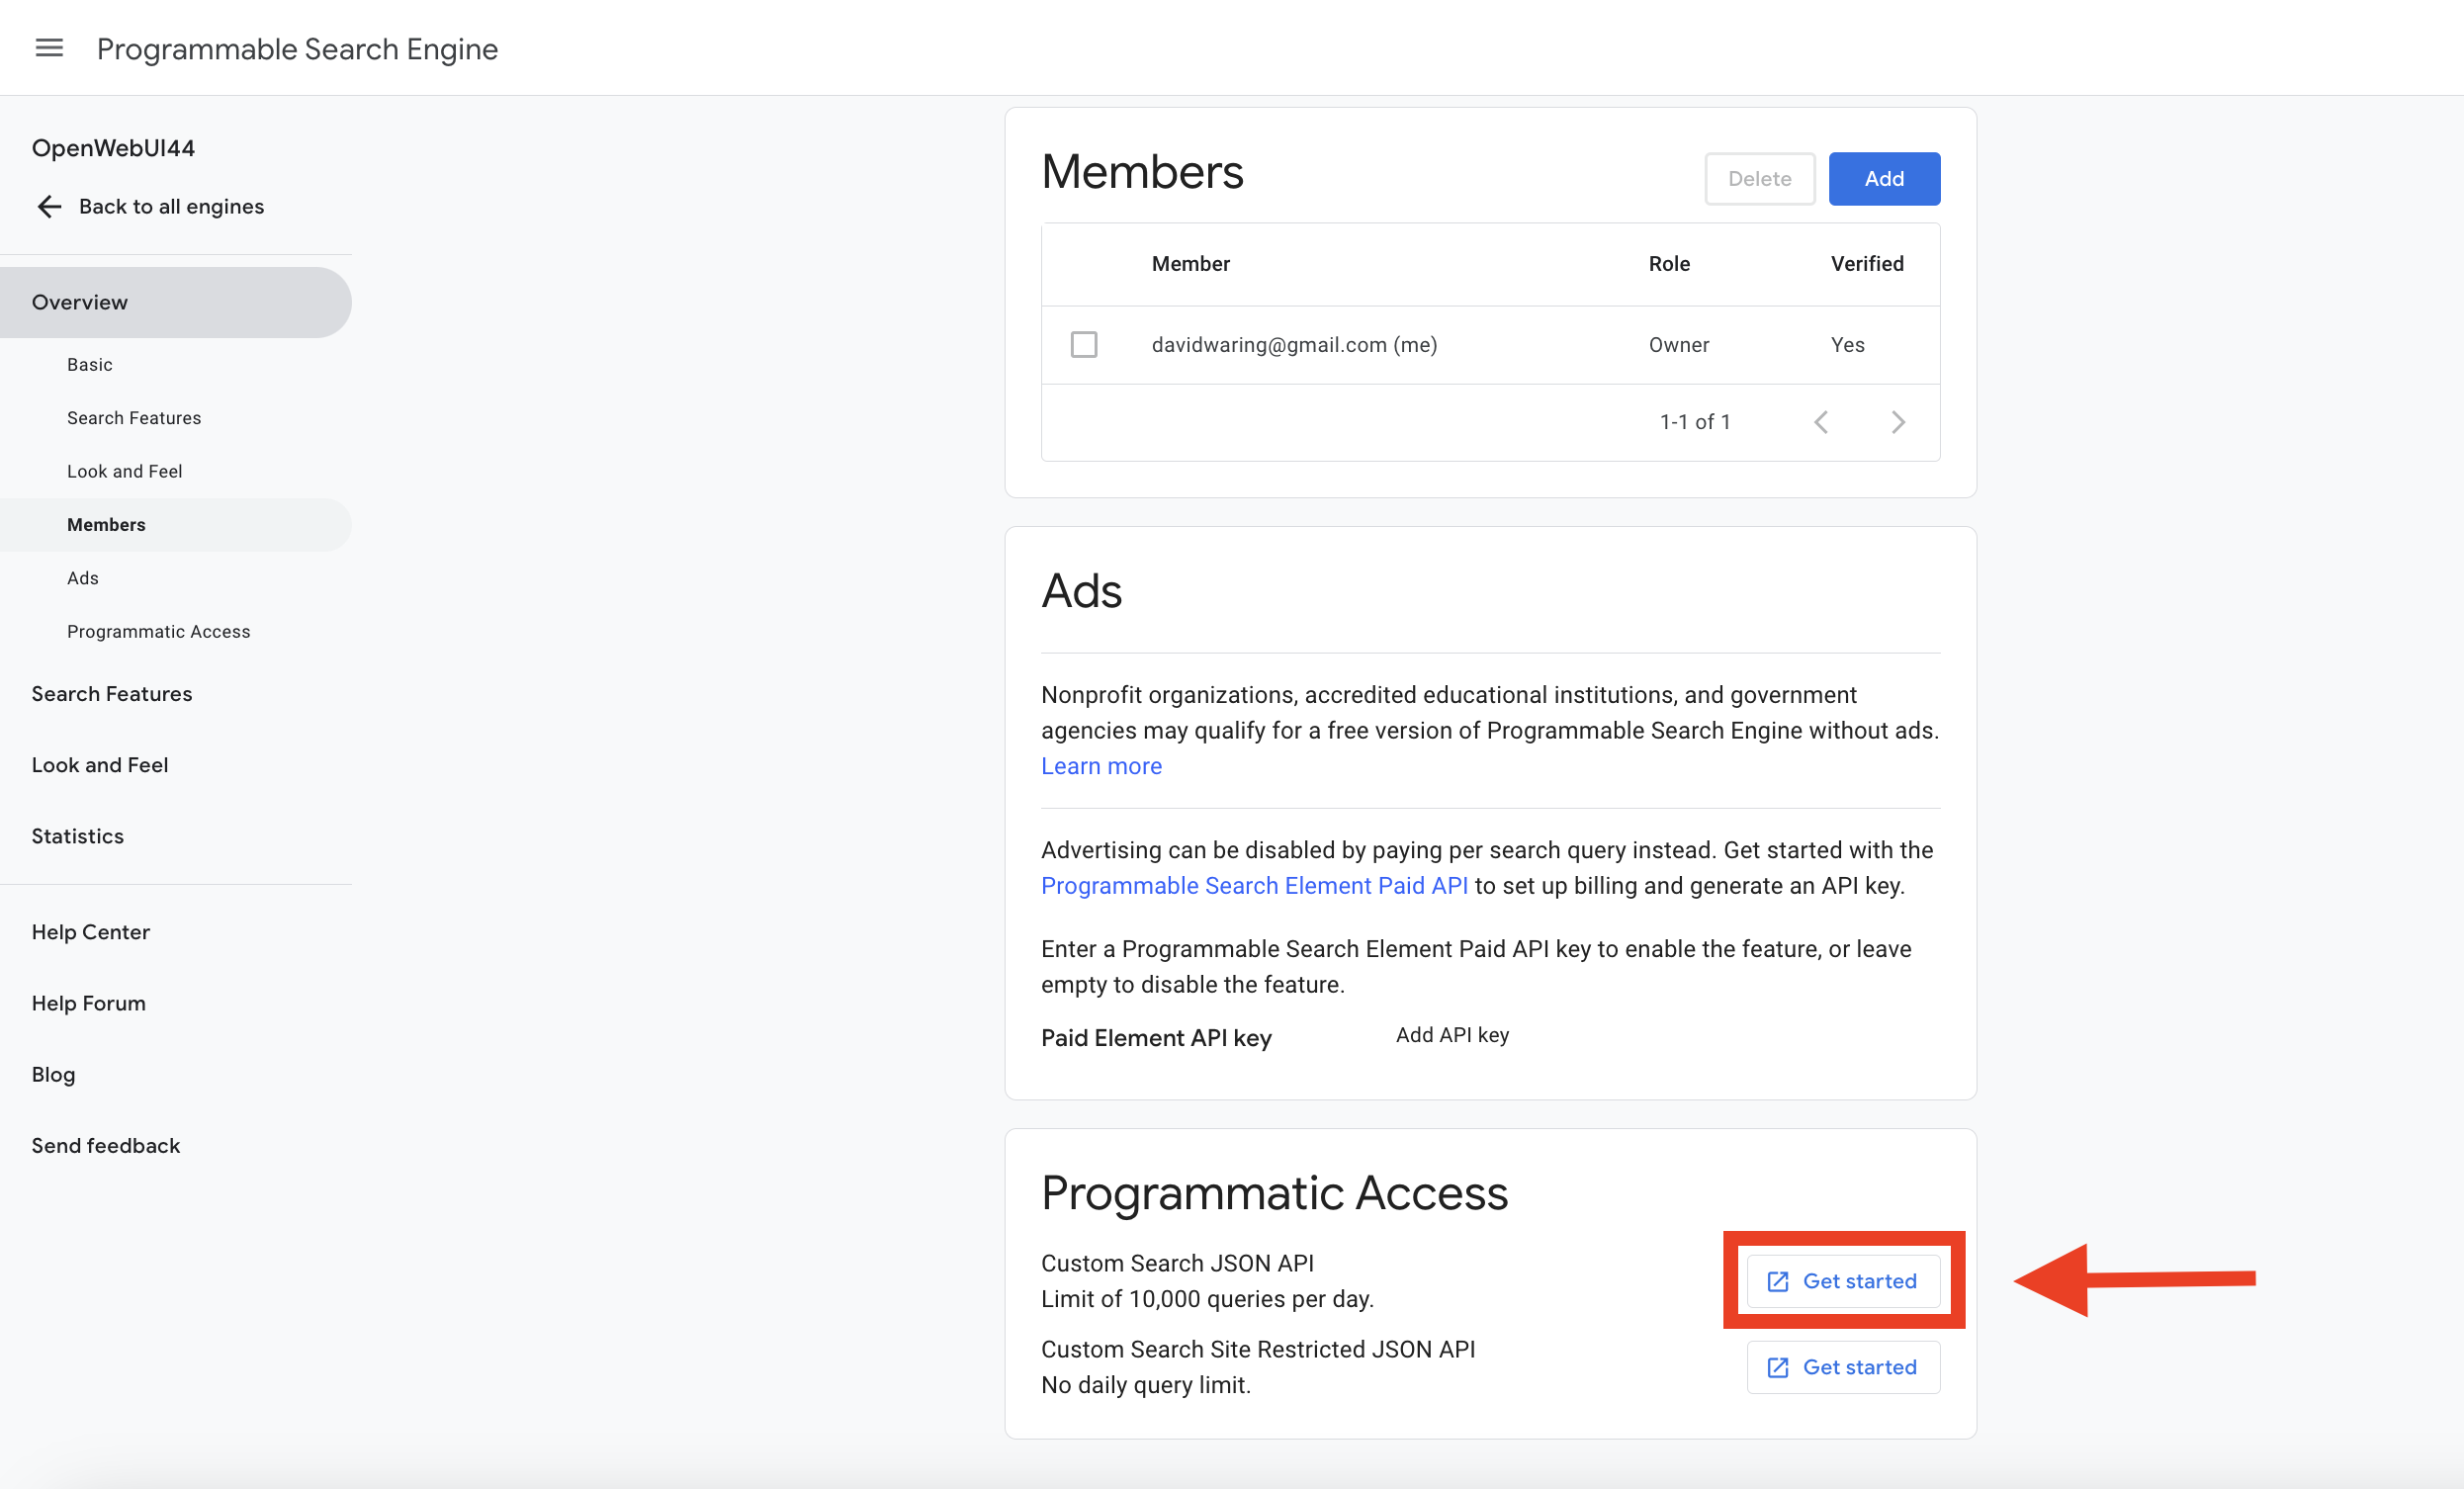Screen dimensions: 2464x1489
Task: Open the Learn more link in Ads
Action: coord(1101,766)
